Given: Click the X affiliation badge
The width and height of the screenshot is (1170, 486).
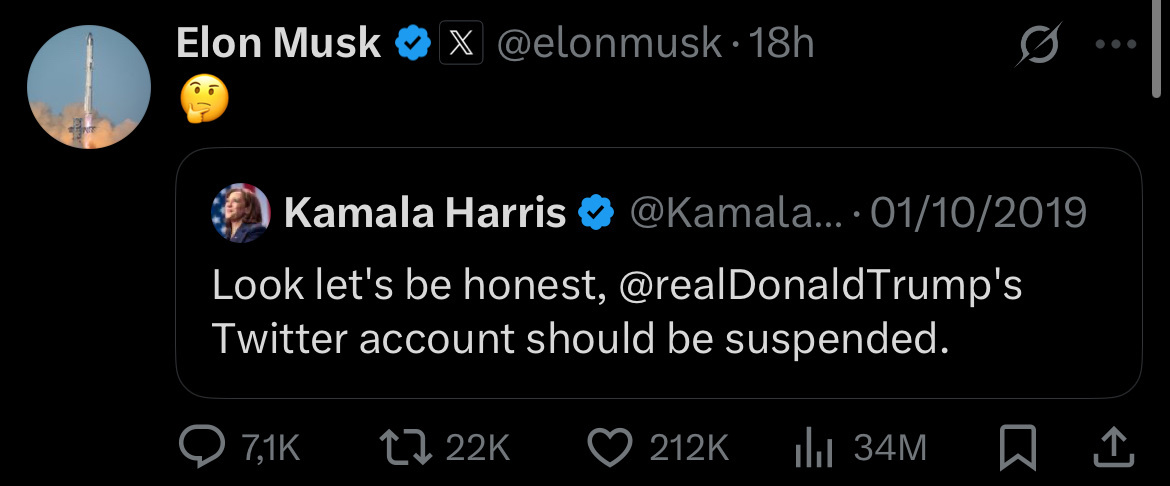Looking at the screenshot, I should tap(461, 44).
